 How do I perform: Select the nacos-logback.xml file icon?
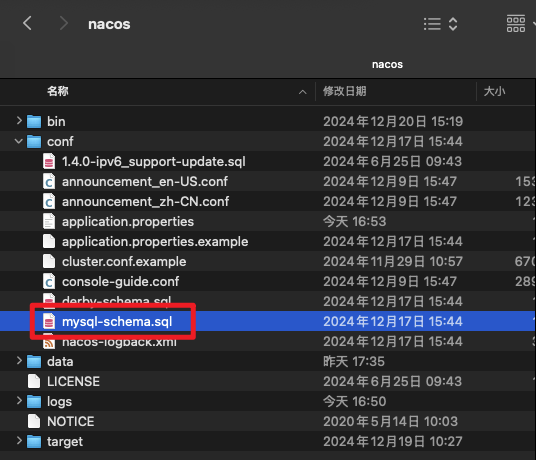[x=49, y=341]
